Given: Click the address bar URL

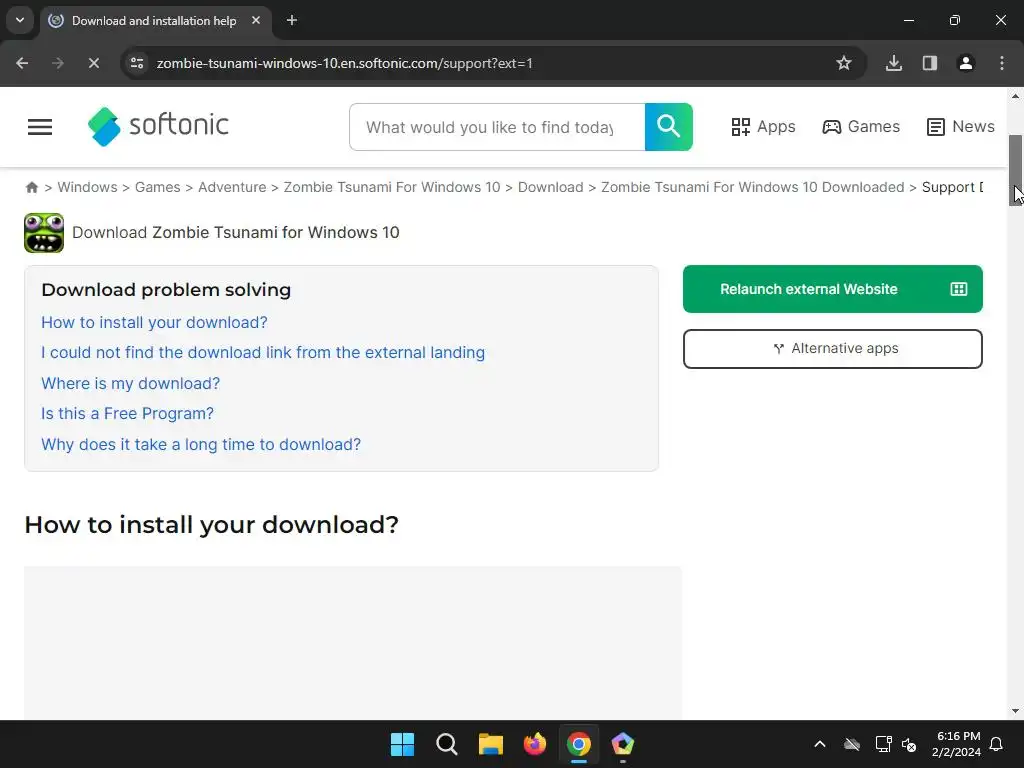Looking at the screenshot, I should pos(344,63).
